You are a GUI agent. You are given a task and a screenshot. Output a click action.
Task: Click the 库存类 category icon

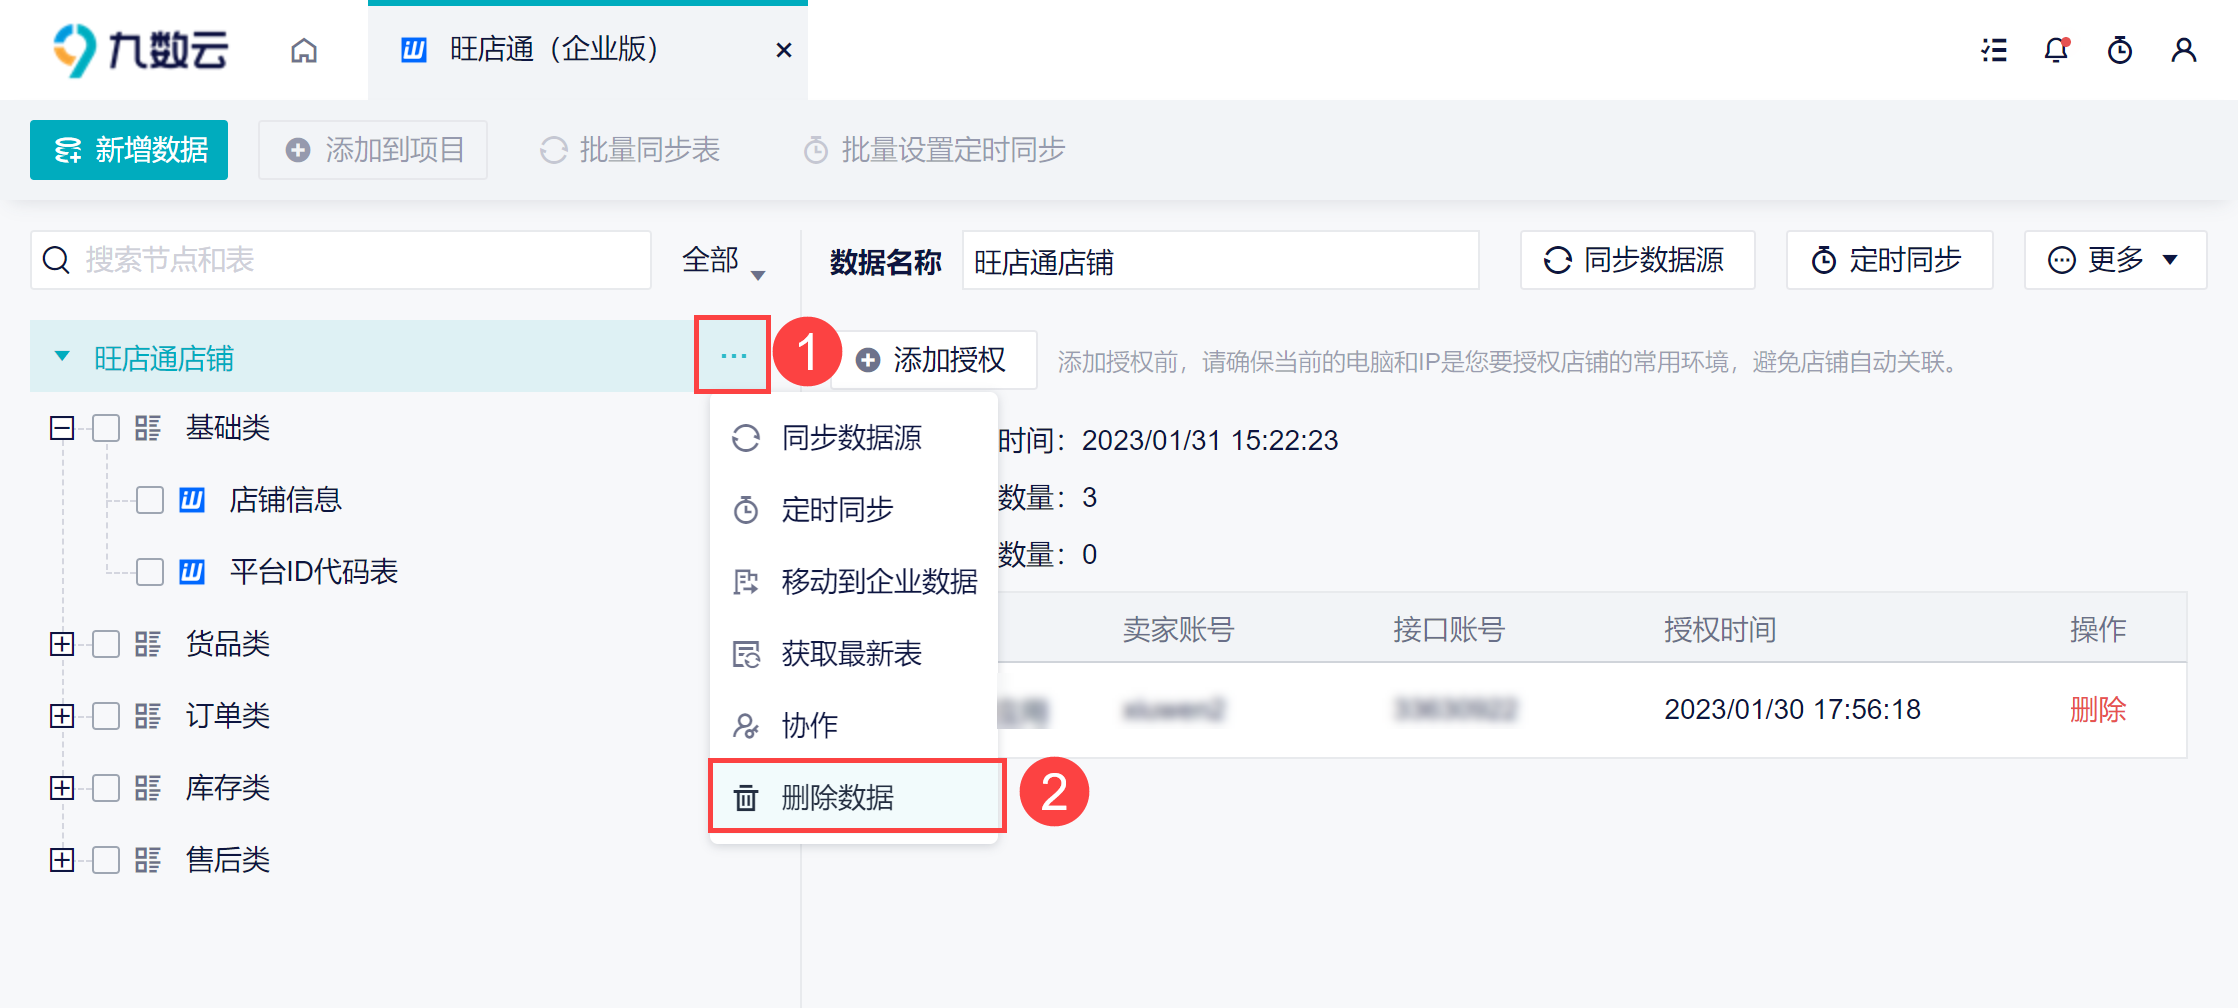148,788
